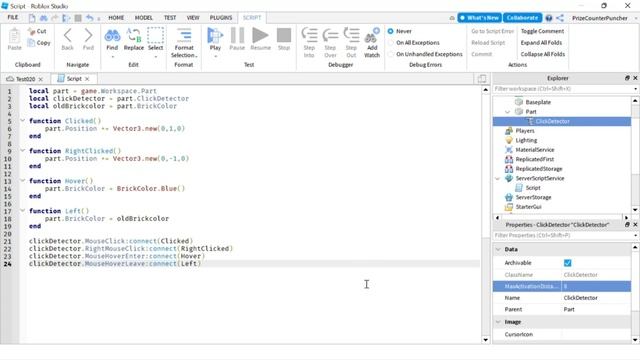This screenshot has height=360, width=640.
Task: Click the binoculars icon in quick access bar
Action: (43, 18)
